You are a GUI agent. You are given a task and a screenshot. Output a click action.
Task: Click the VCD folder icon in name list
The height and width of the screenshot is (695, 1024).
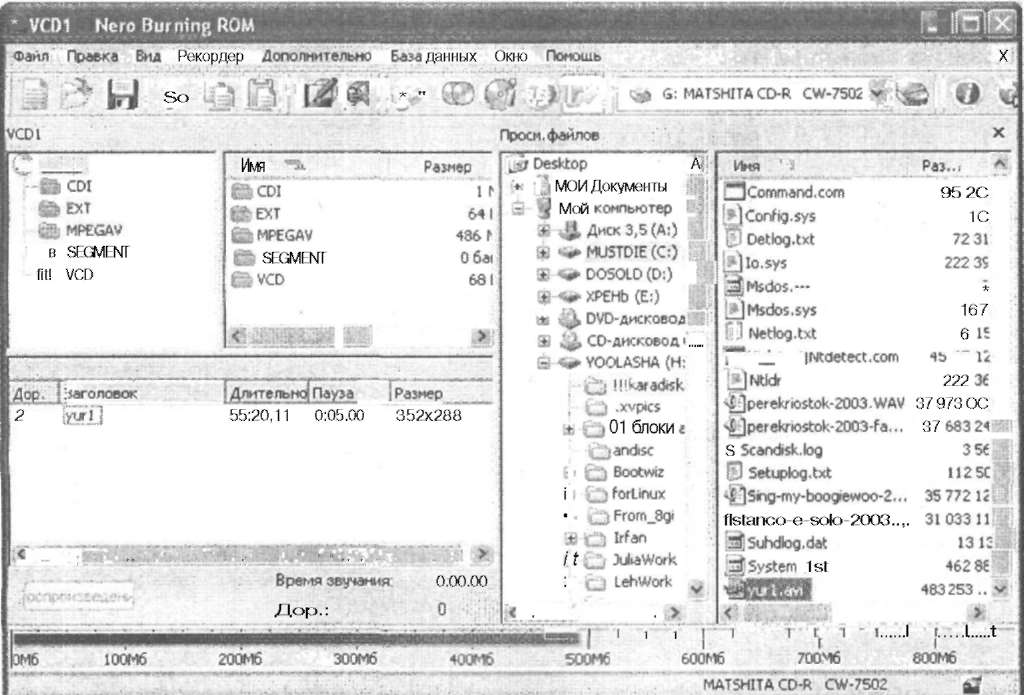[x=242, y=280]
